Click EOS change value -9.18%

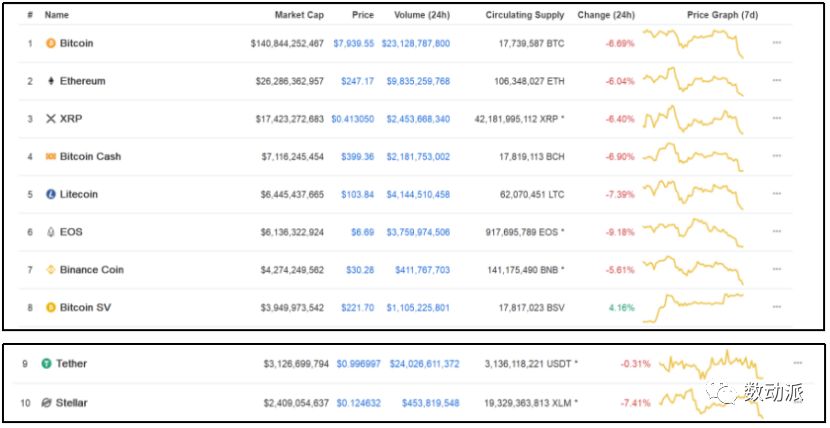click(620, 232)
